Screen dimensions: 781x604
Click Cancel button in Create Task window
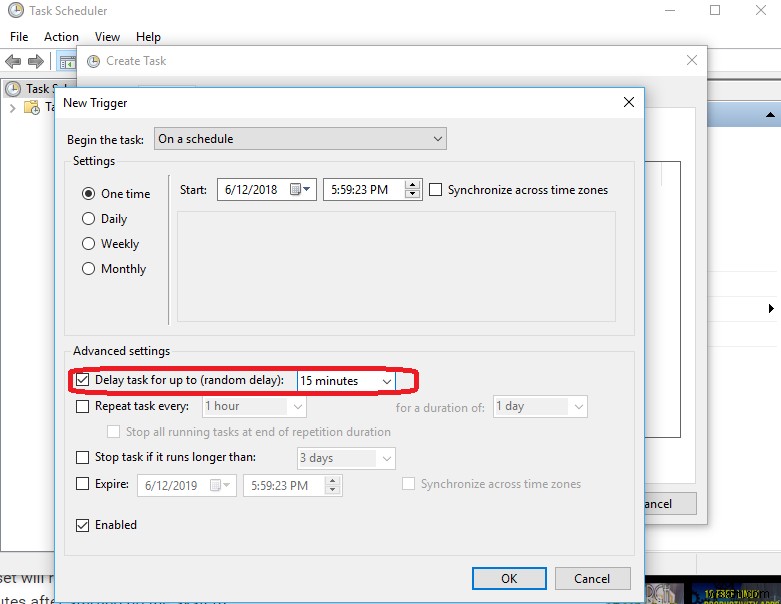669,503
